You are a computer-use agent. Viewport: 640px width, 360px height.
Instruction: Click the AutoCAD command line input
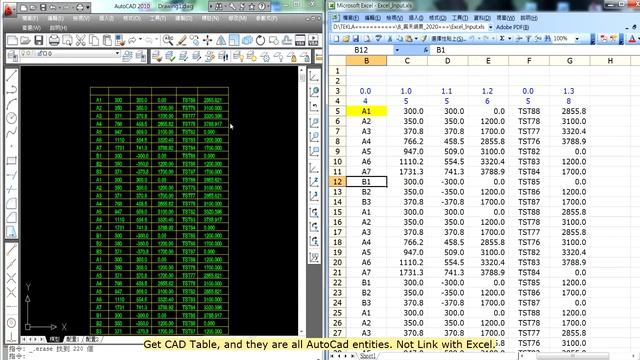point(163,357)
